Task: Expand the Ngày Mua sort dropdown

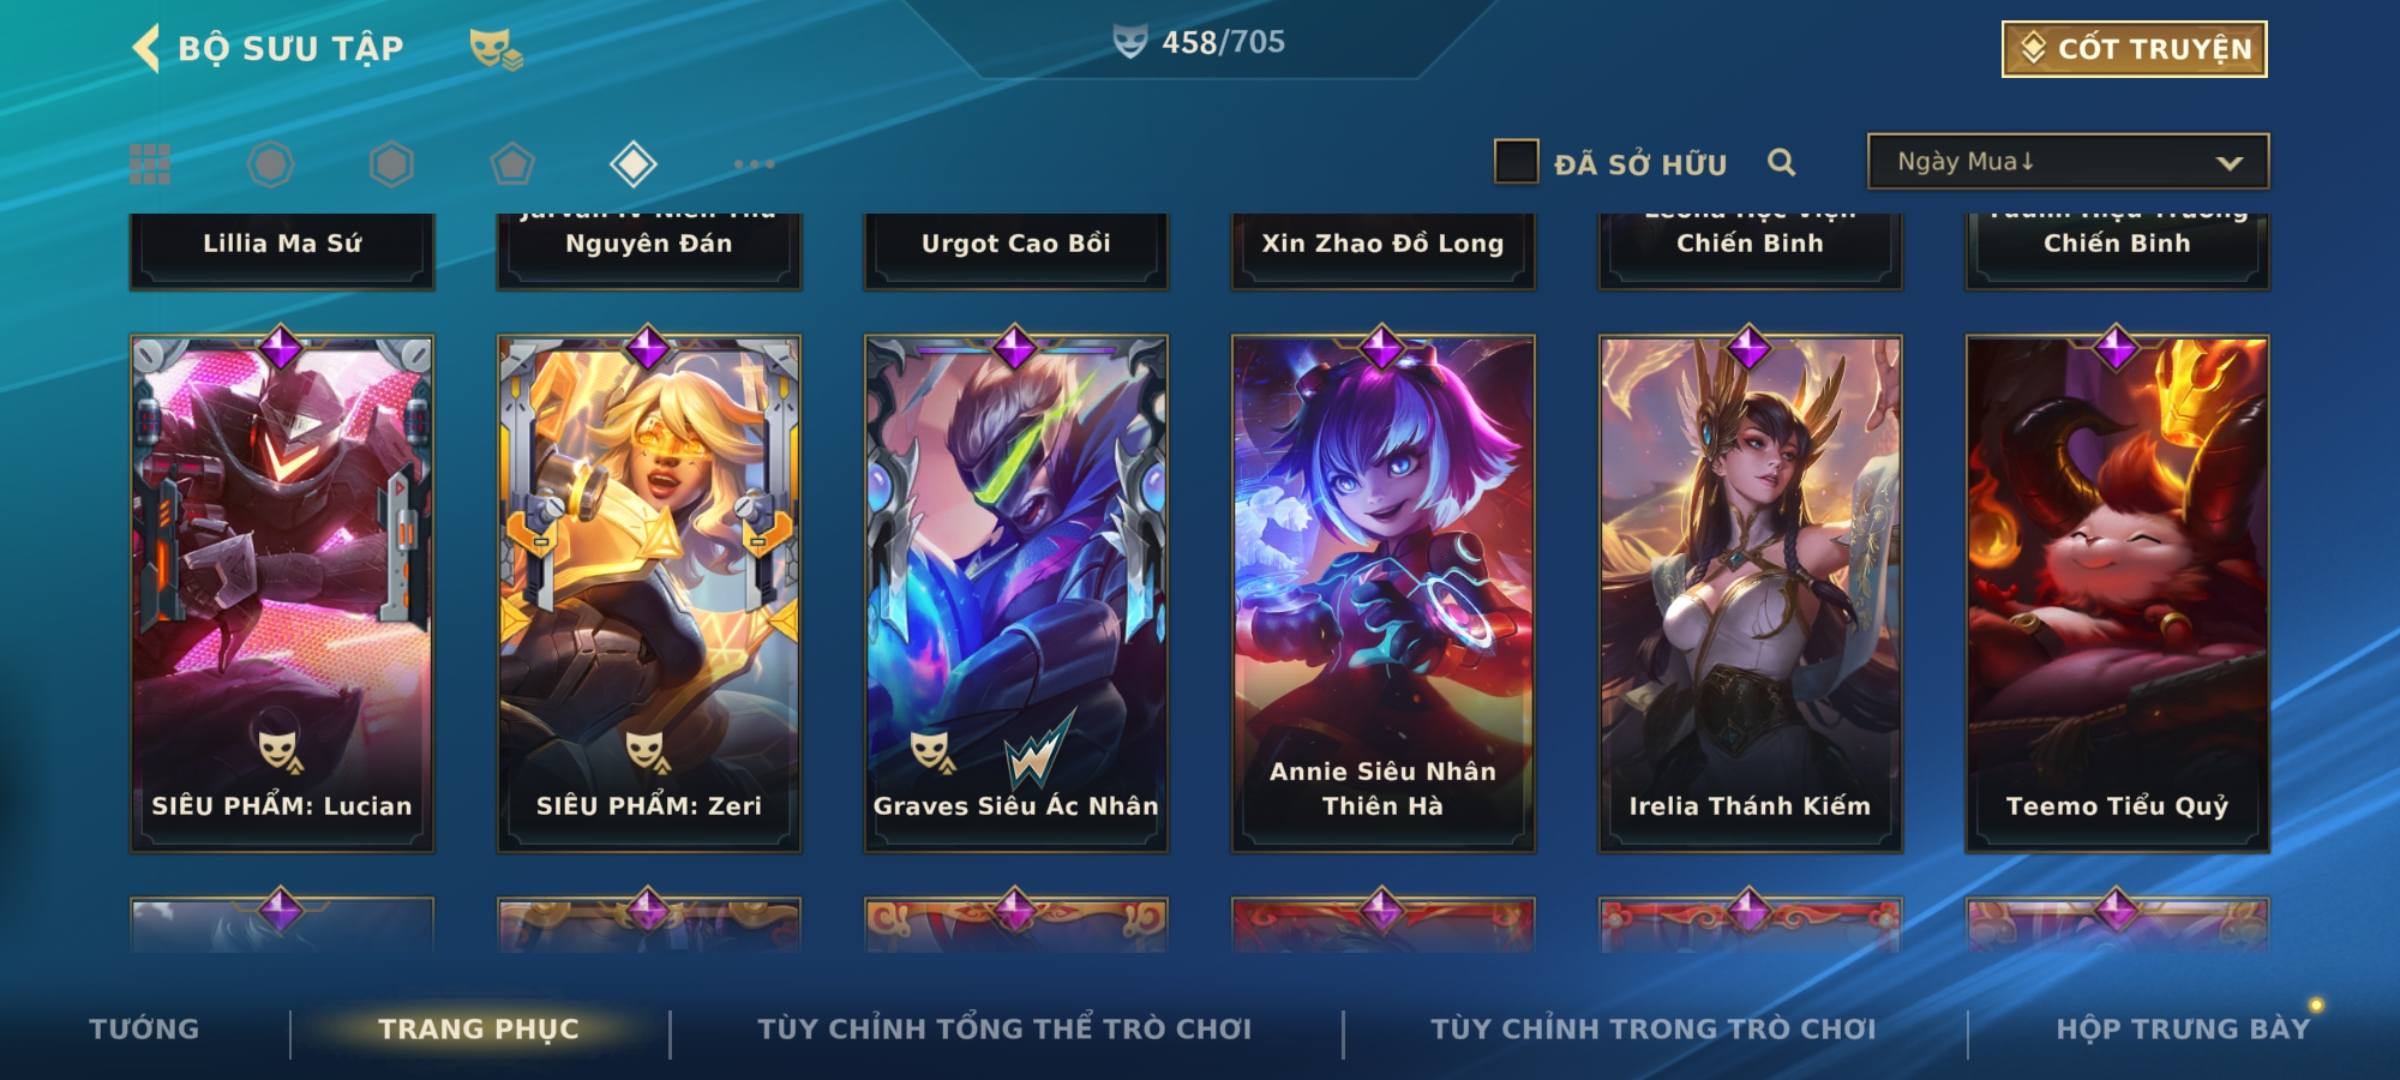Action: tap(2068, 161)
